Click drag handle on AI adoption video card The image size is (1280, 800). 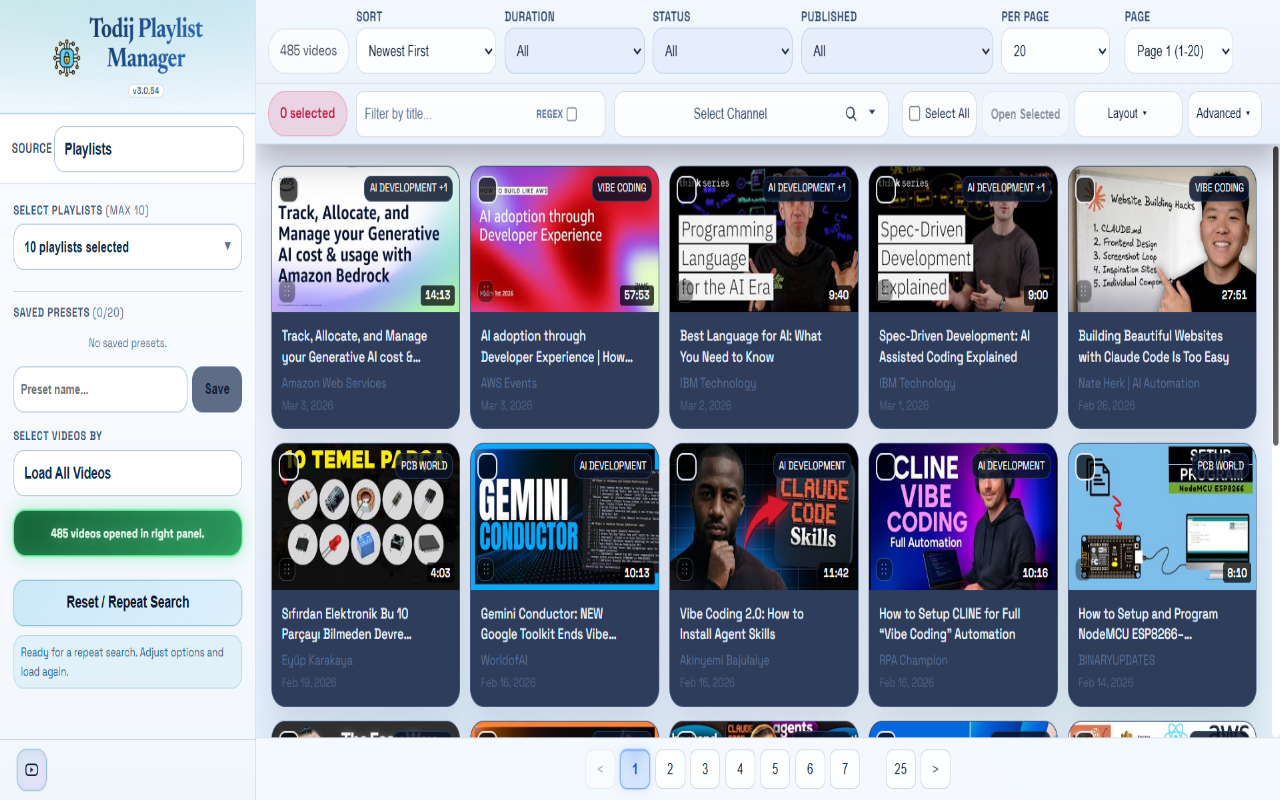click(486, 291)
